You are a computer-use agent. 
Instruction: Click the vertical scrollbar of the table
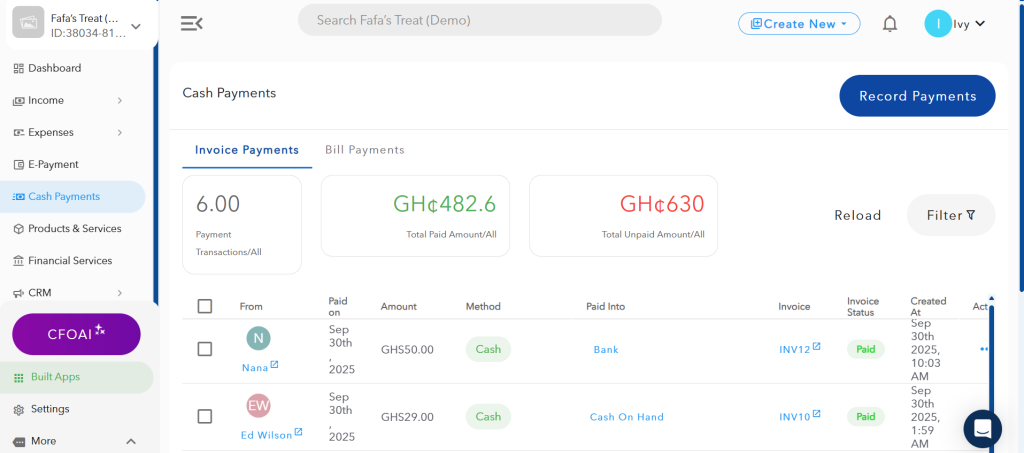(x=991, y=370)
